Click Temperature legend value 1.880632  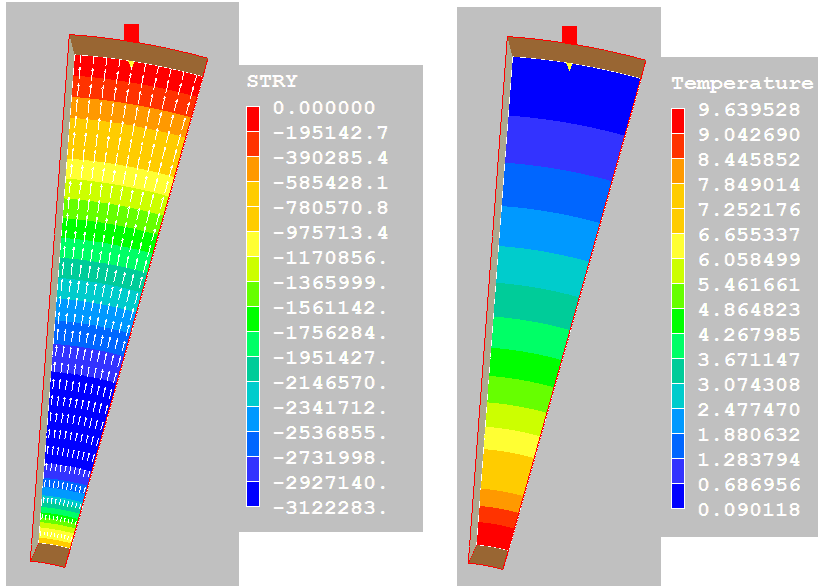point(749,435)
